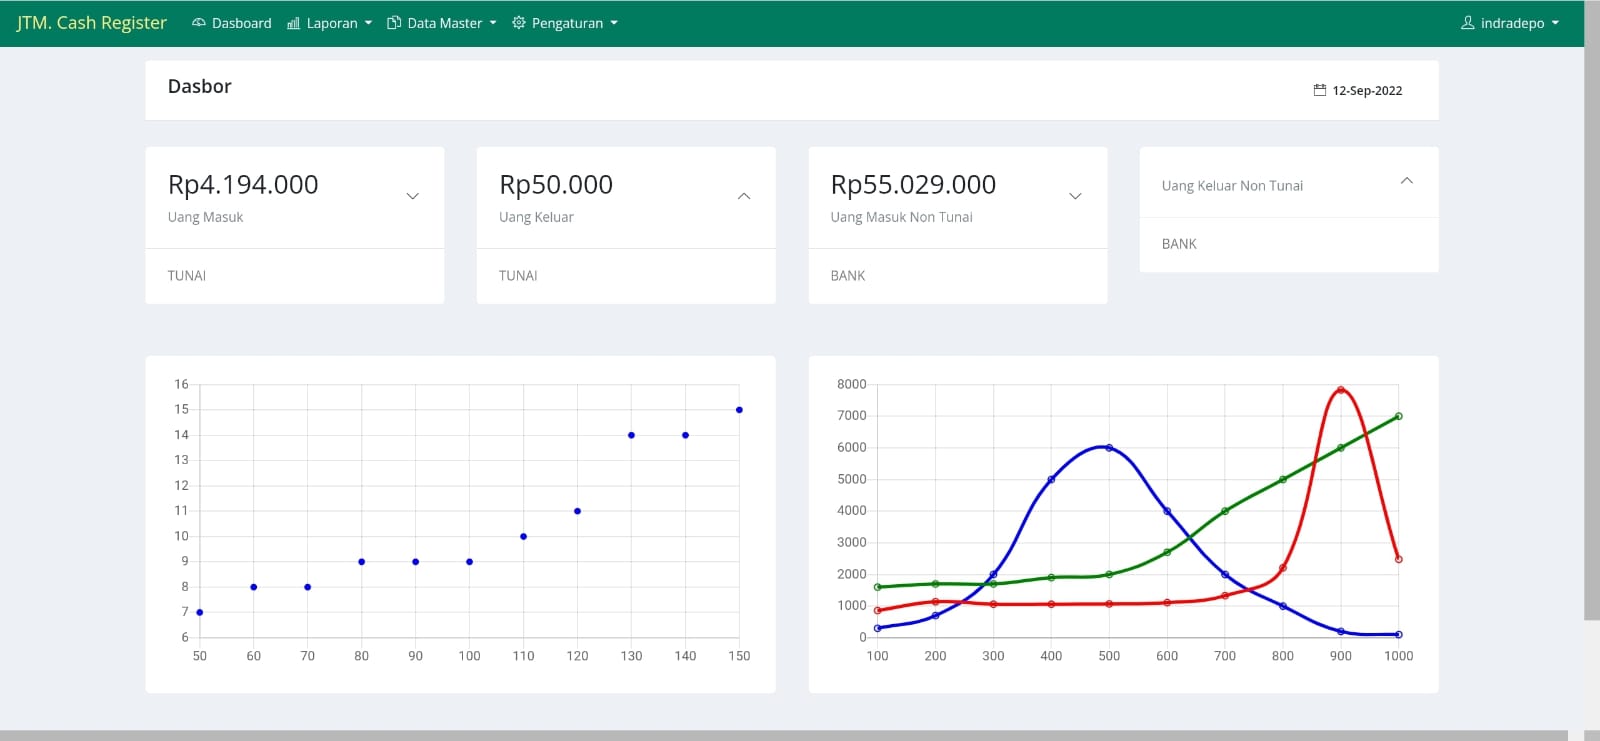Expand the Uang Masuk card chevron
This screenshot has height=741, width=1600.
click(x=412, y=196)
